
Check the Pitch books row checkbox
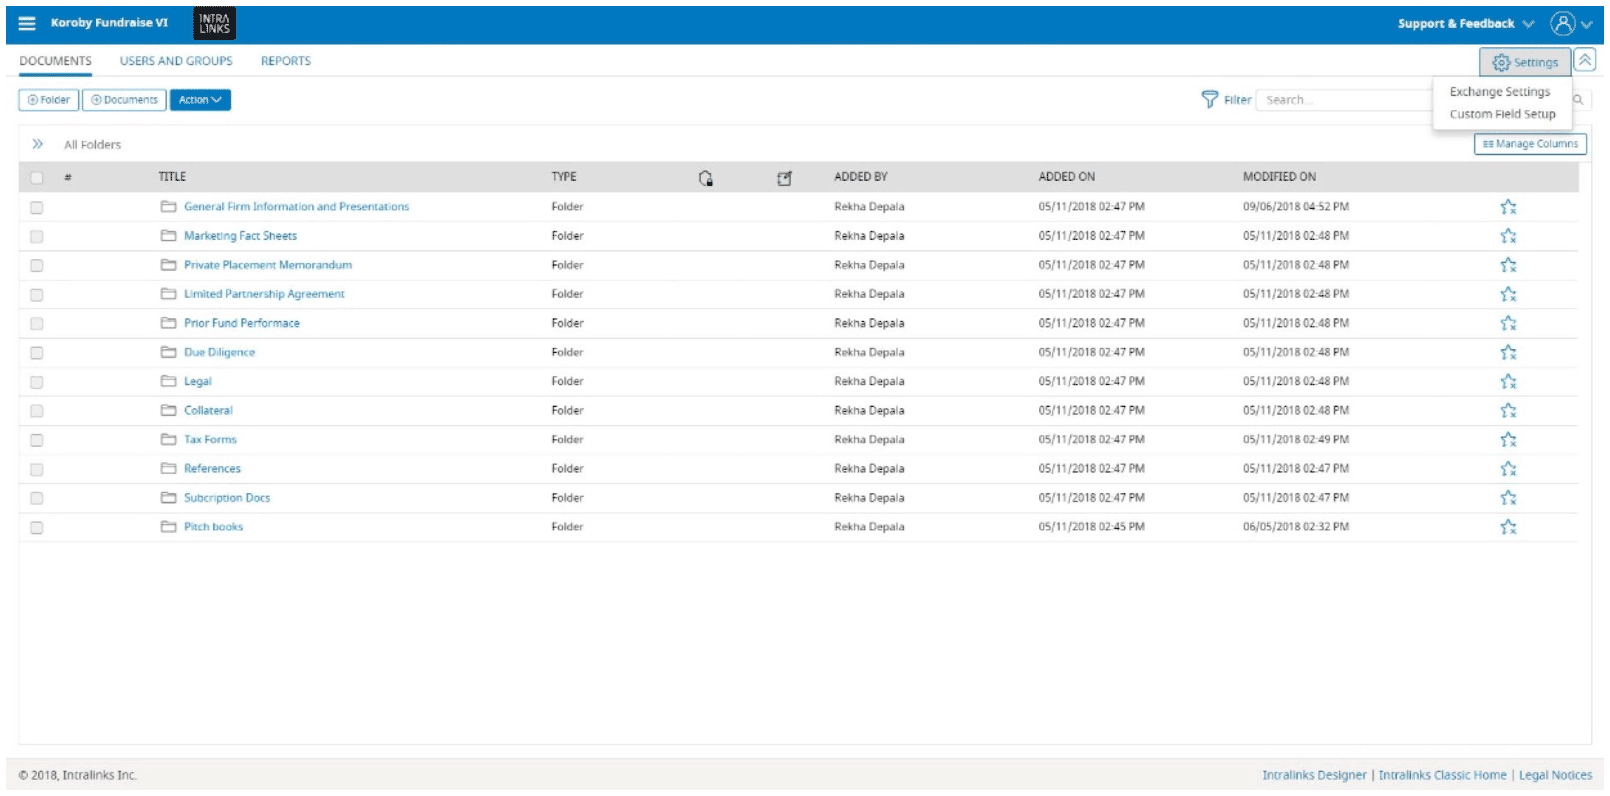pyautogui.click(x=37, y=527)
